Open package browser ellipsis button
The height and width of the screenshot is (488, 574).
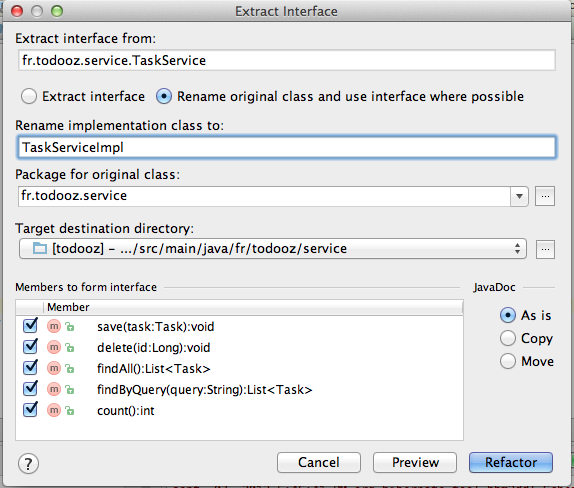(x=545, y=196)
